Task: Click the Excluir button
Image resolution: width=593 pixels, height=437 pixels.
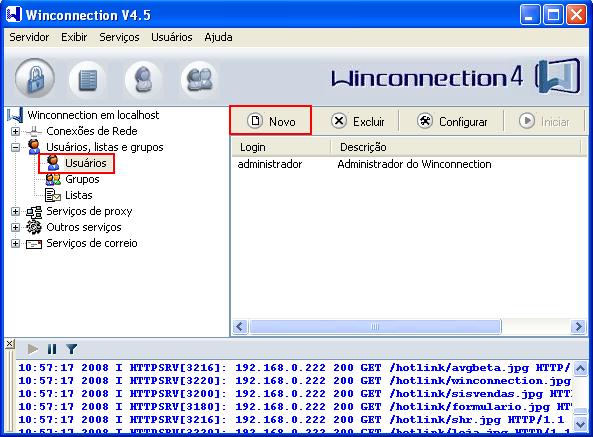Action: 357,121
